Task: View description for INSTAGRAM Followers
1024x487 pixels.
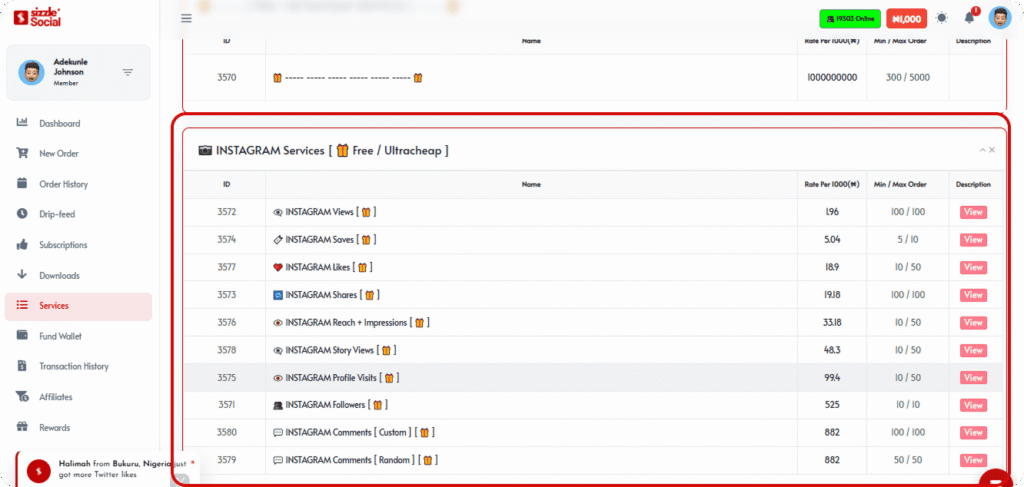Action: click(973, 405)
